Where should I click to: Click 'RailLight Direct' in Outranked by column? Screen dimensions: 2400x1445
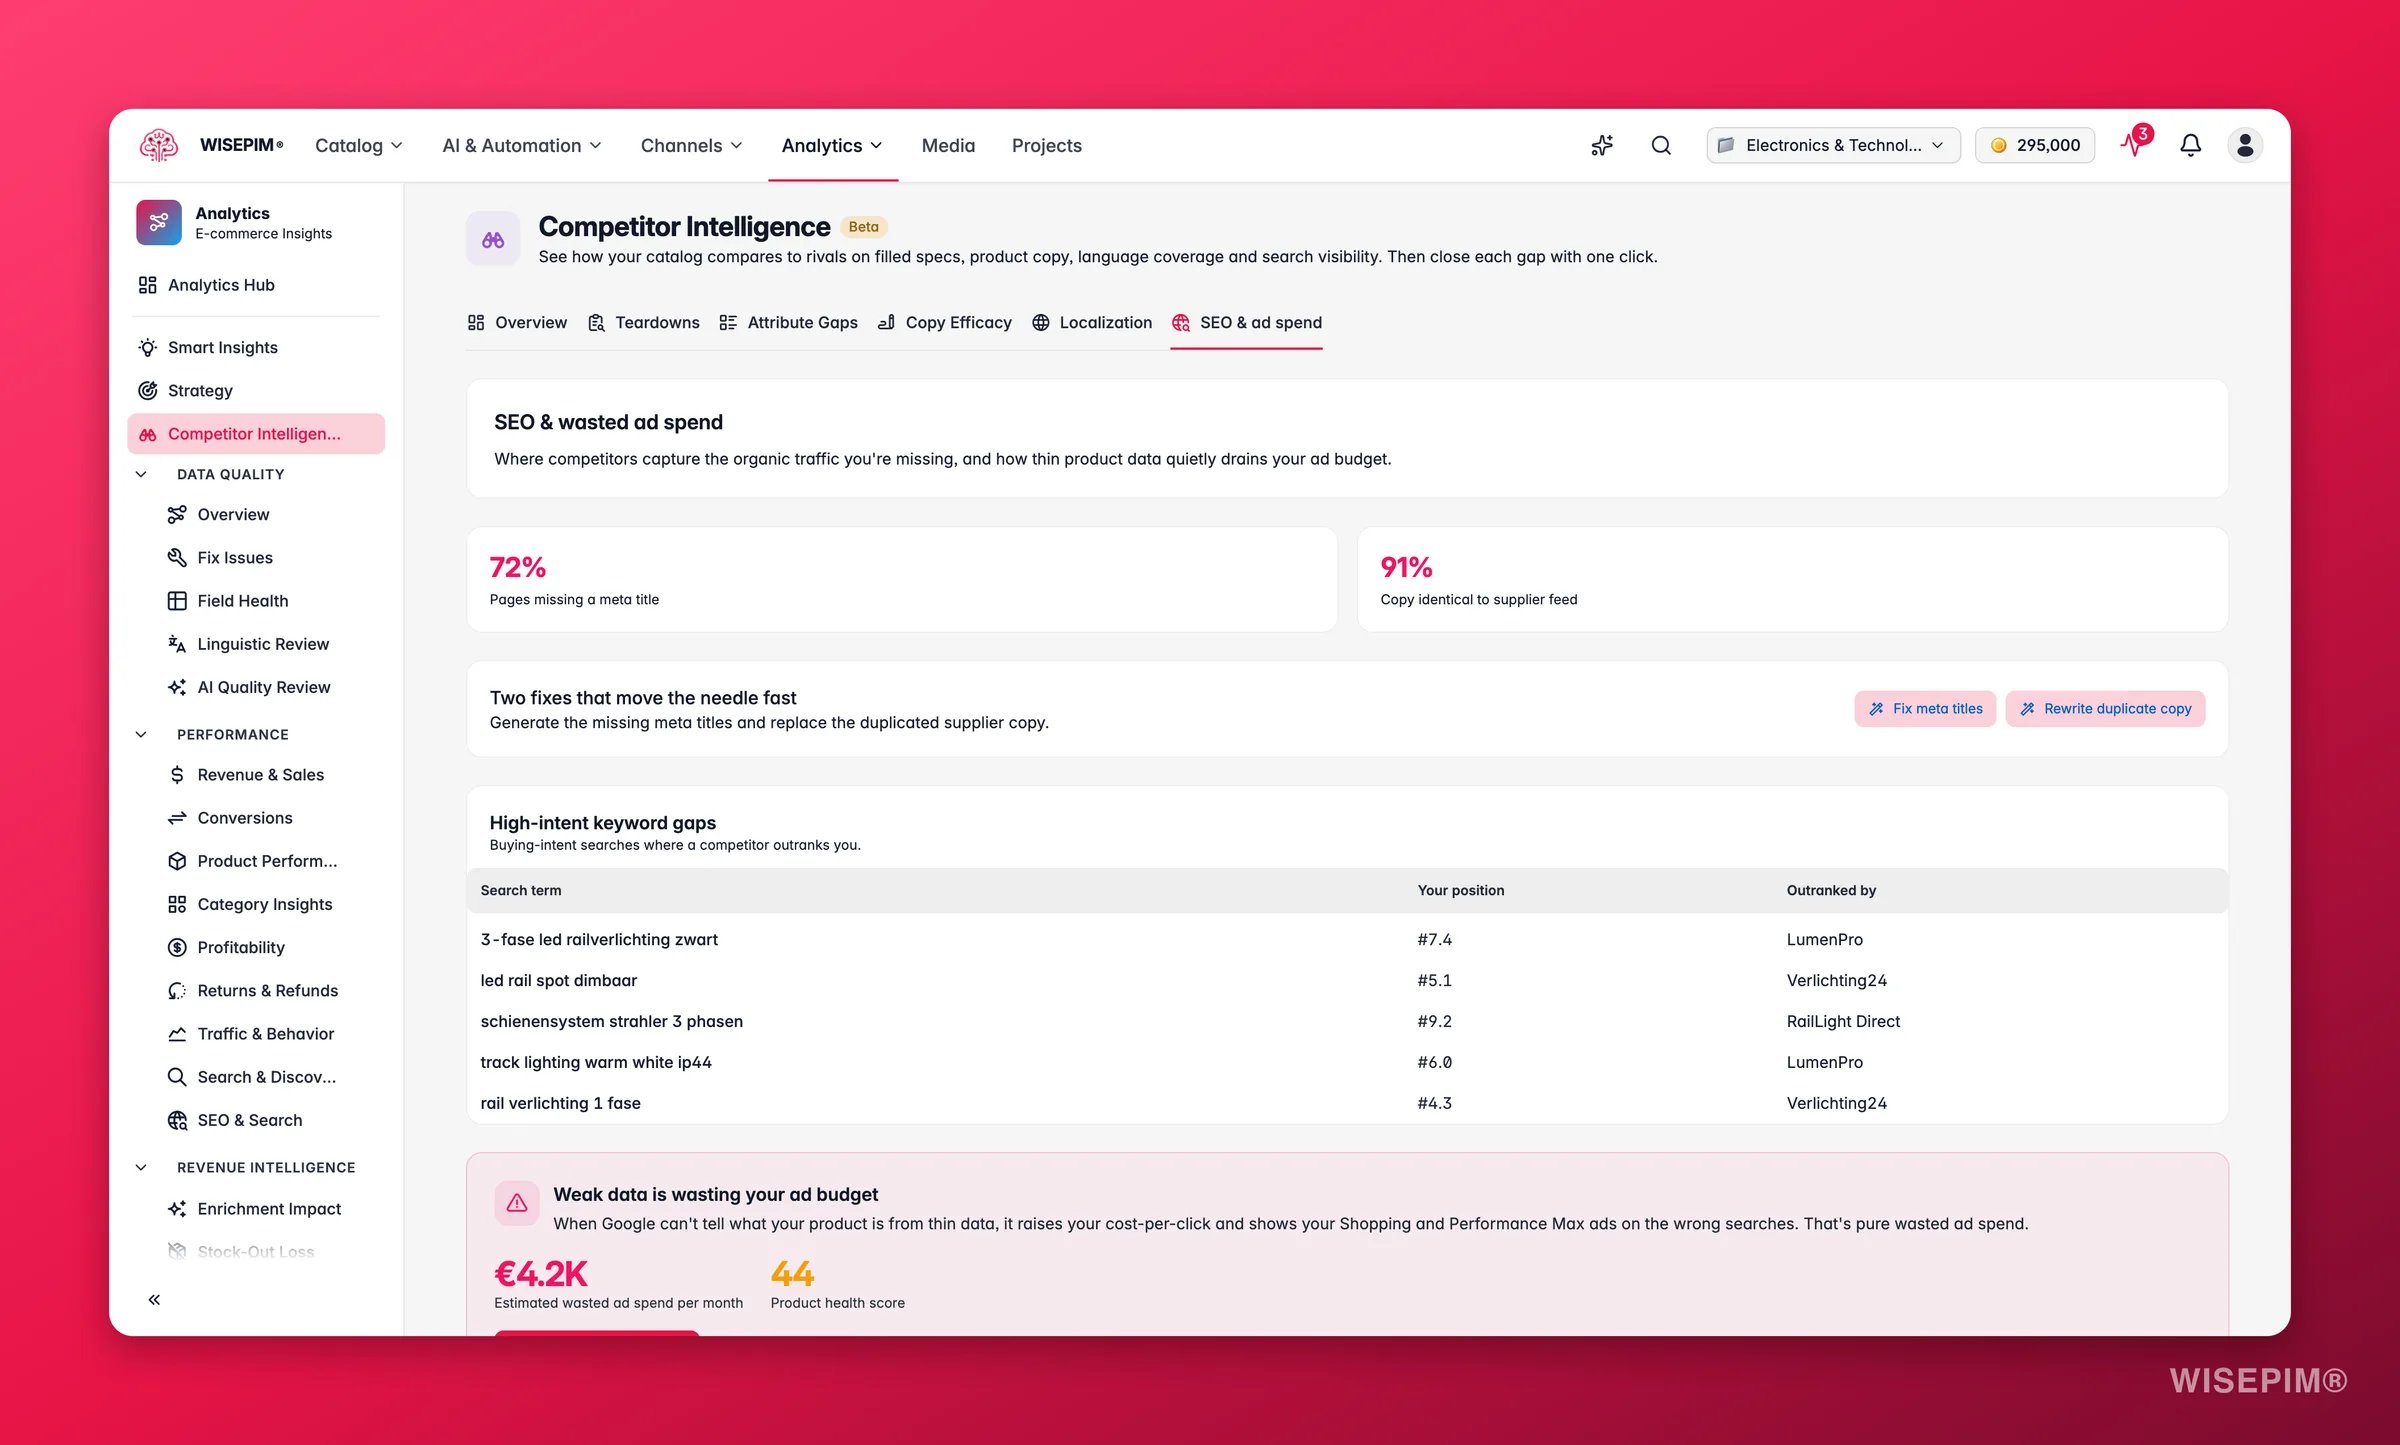1843,1021
